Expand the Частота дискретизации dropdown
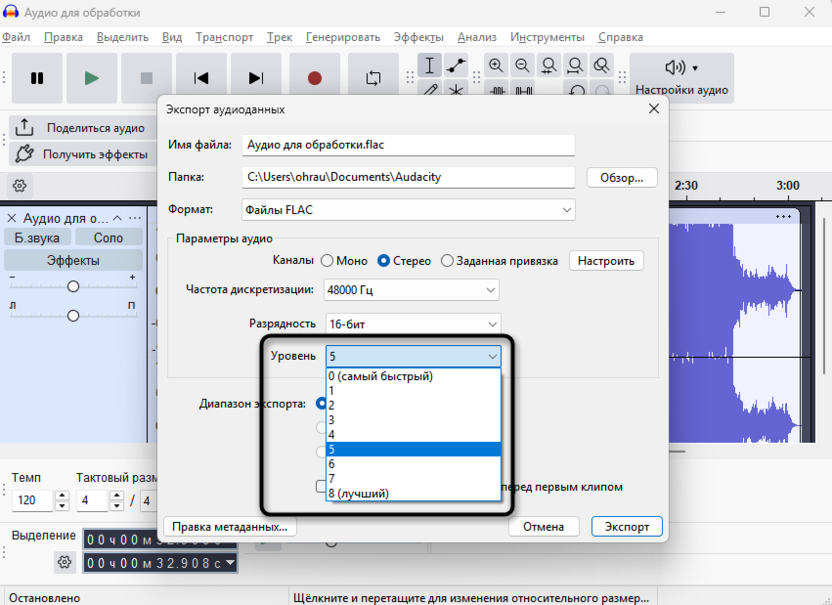The image size is (832, 605). 411,290
